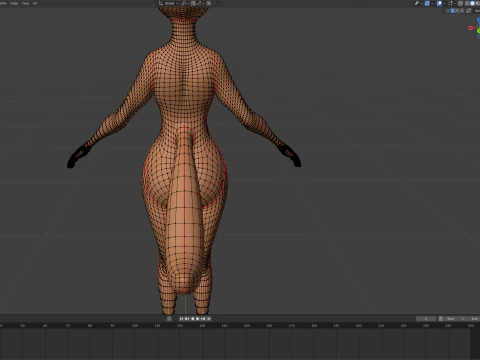Screen dimensions: 480x360
Task: Open the UV menu
Action: point(35,3)
